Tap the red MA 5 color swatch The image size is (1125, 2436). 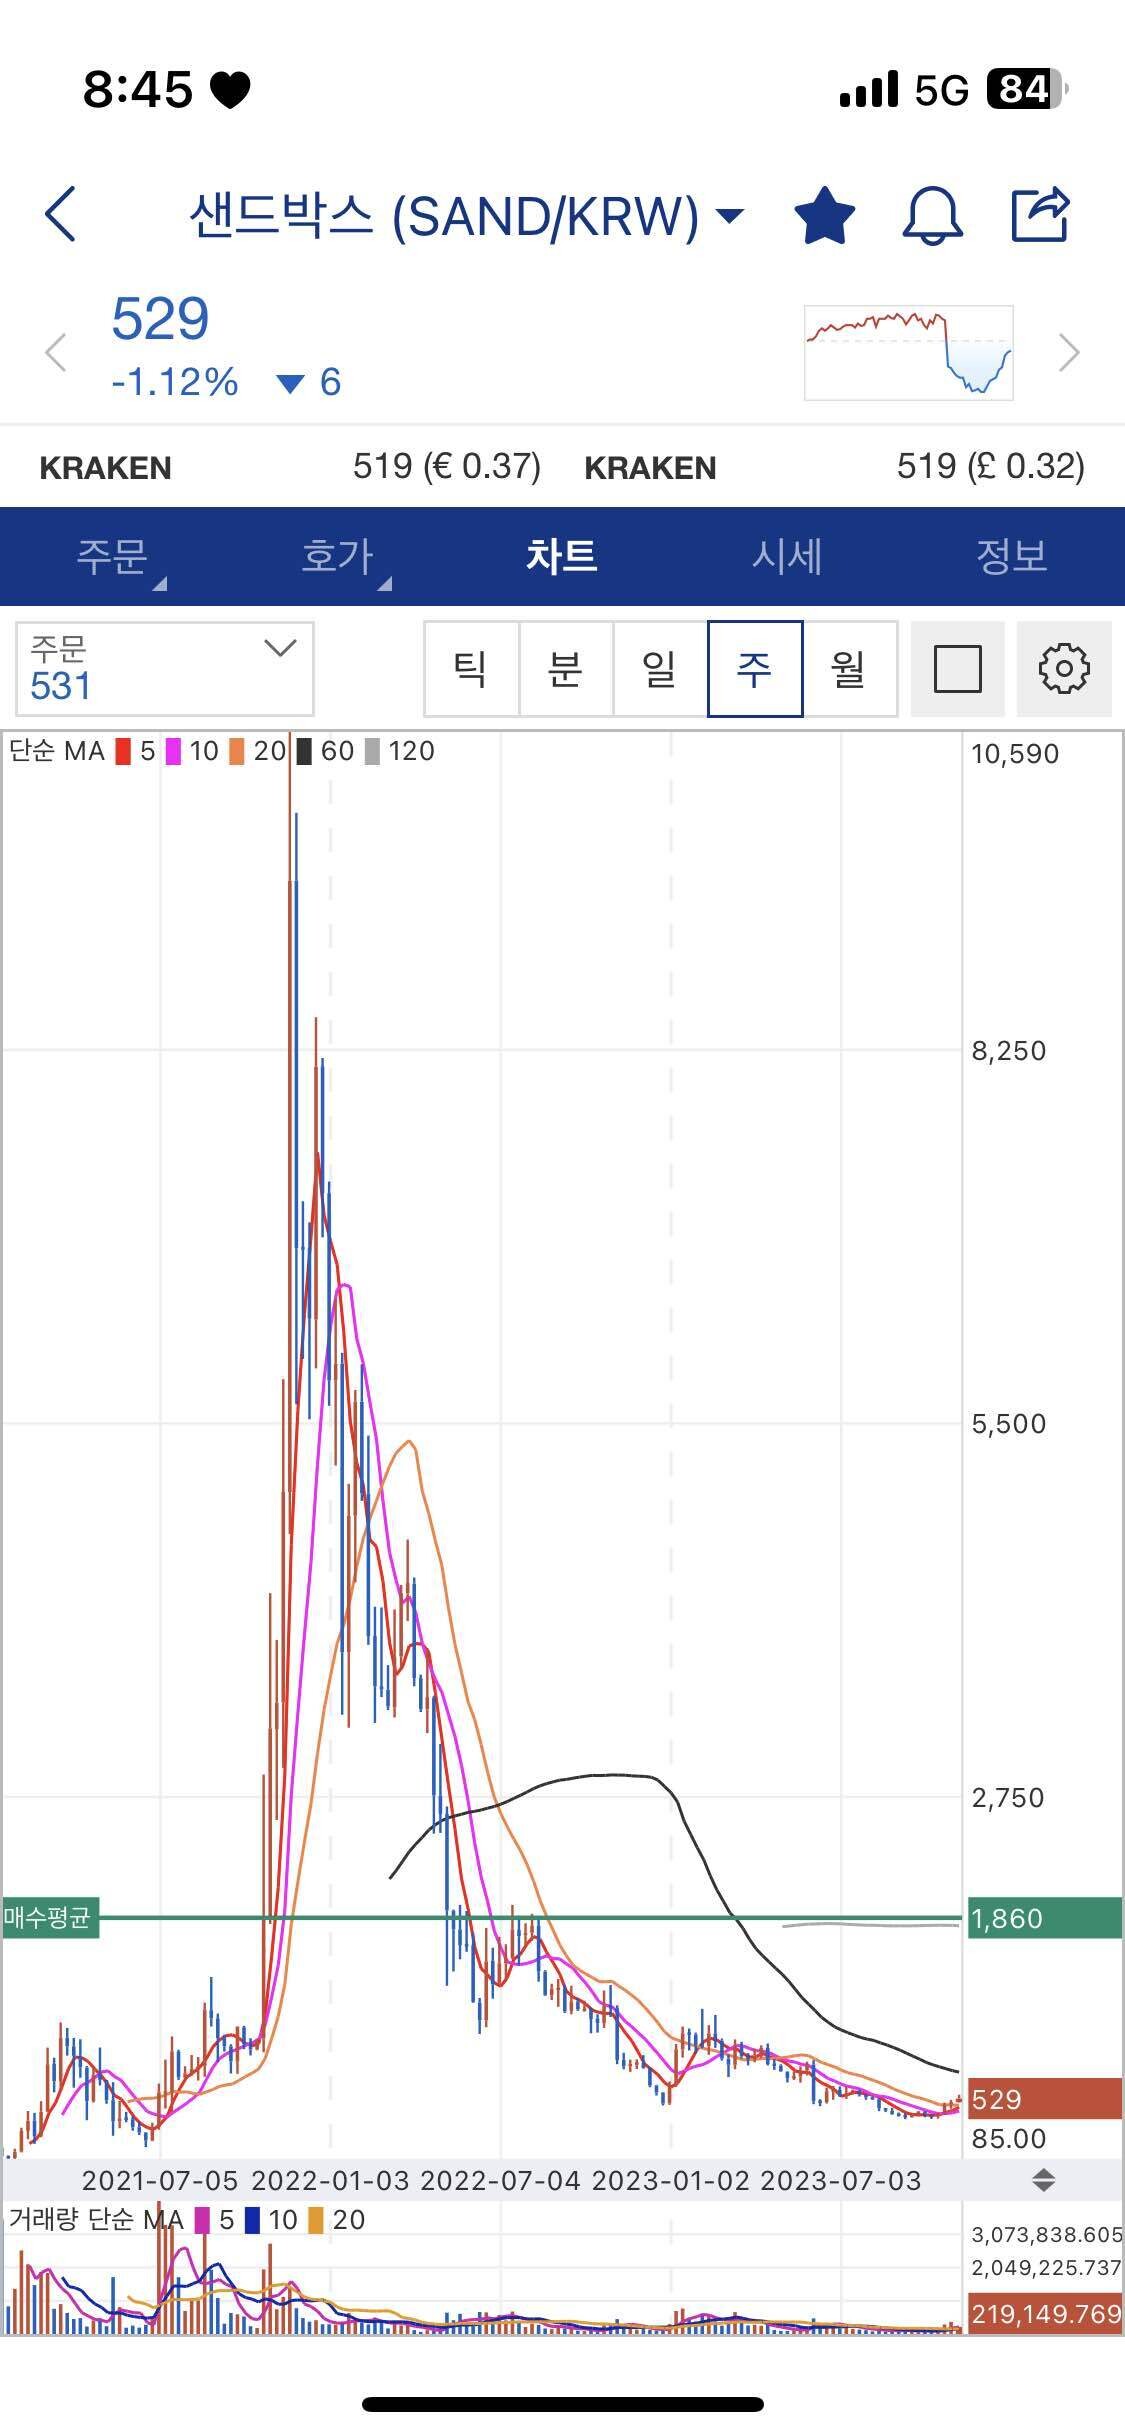124,752
